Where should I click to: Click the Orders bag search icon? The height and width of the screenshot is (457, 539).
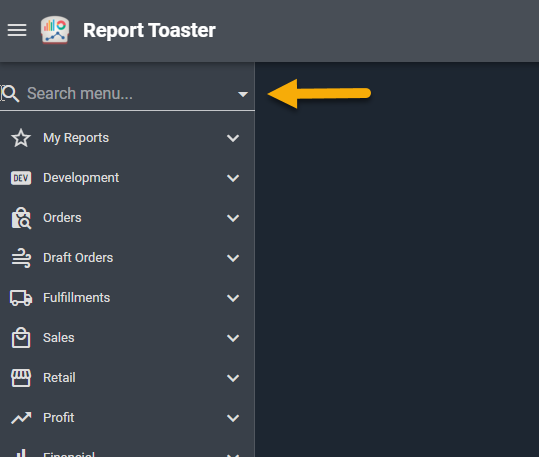pyautogui.click(x=21, y=218)
